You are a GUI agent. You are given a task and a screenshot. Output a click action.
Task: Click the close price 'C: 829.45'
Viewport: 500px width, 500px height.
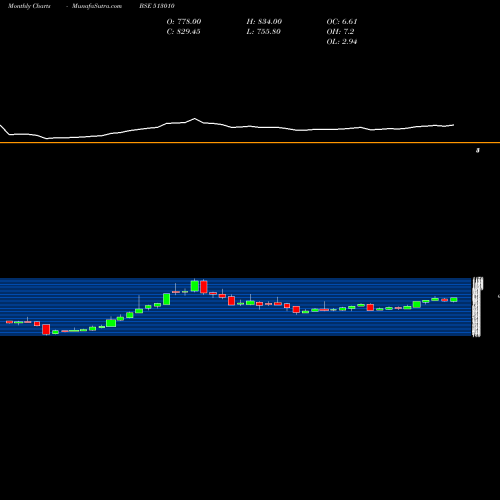[x=183, y=31]
